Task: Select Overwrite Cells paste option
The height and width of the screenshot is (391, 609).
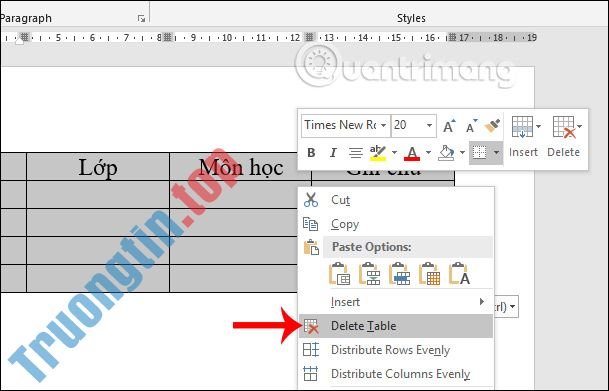Action: (429, 274)
